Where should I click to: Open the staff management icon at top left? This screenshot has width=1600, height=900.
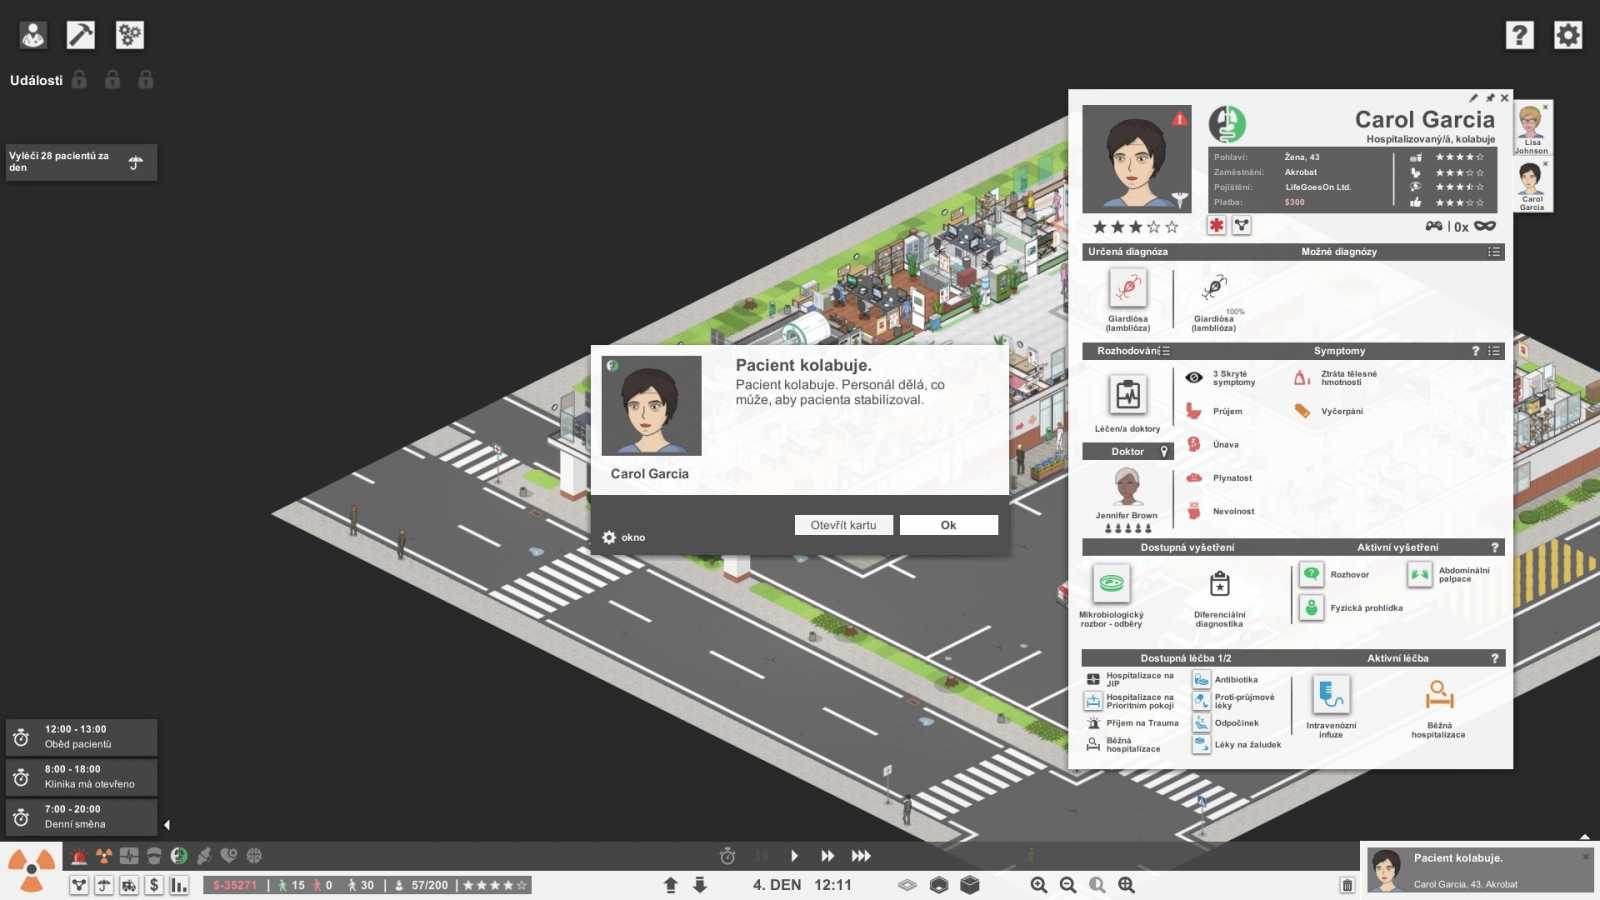[x=33, y=35]
